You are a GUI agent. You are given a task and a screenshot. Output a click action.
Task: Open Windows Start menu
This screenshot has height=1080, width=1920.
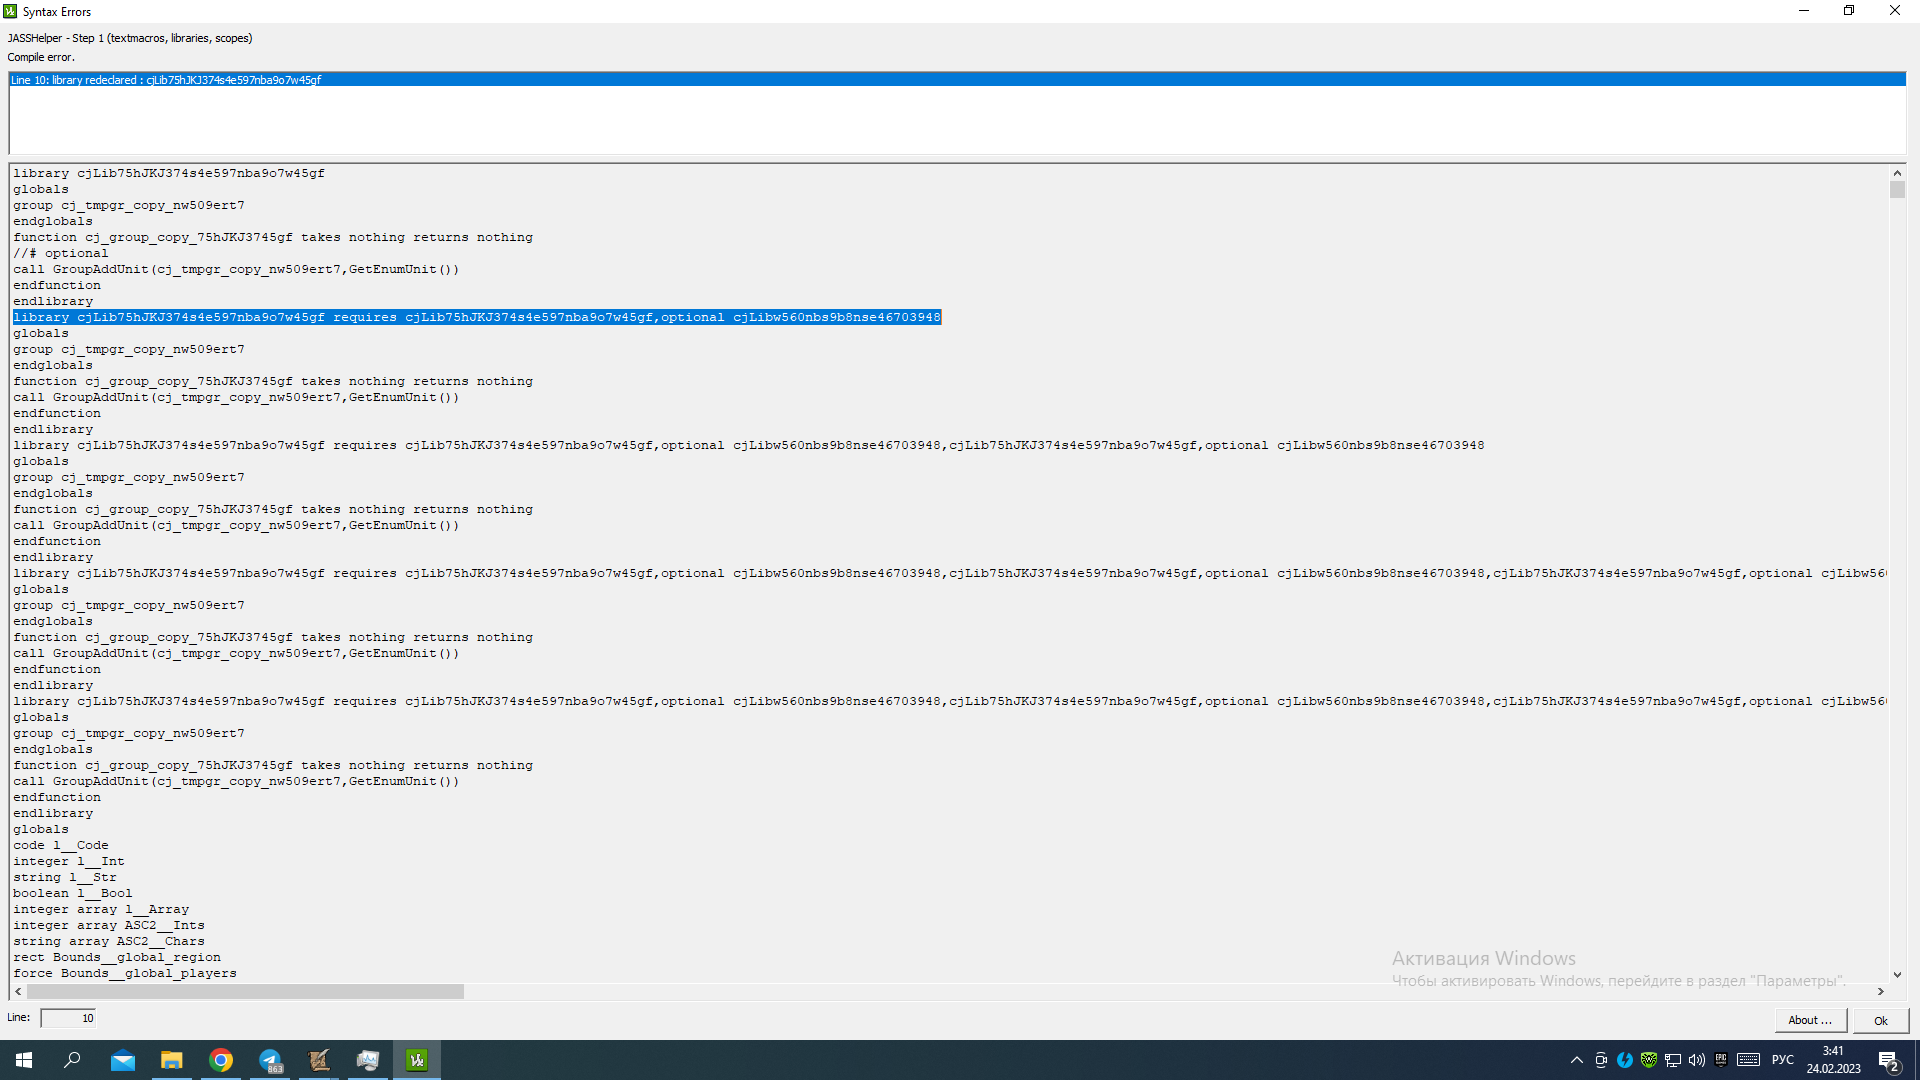pos(24,1060)
